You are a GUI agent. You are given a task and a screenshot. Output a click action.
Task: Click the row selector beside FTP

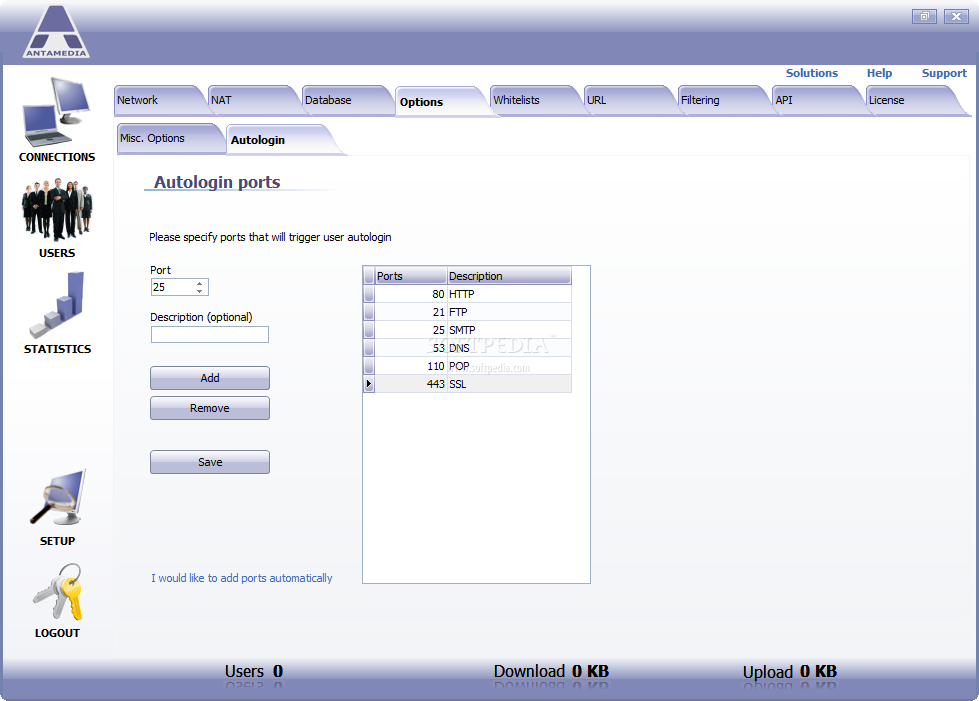pyautogui.click(x=369, y=312)
